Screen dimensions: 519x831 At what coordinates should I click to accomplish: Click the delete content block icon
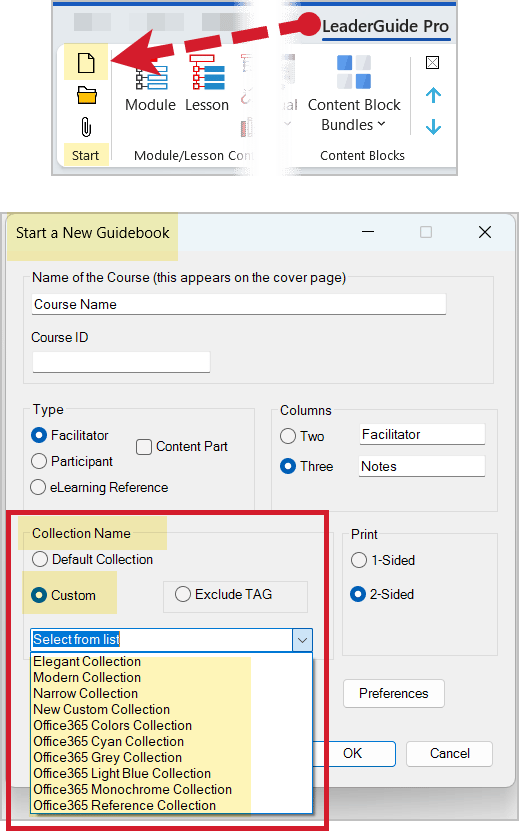[433, 63]
